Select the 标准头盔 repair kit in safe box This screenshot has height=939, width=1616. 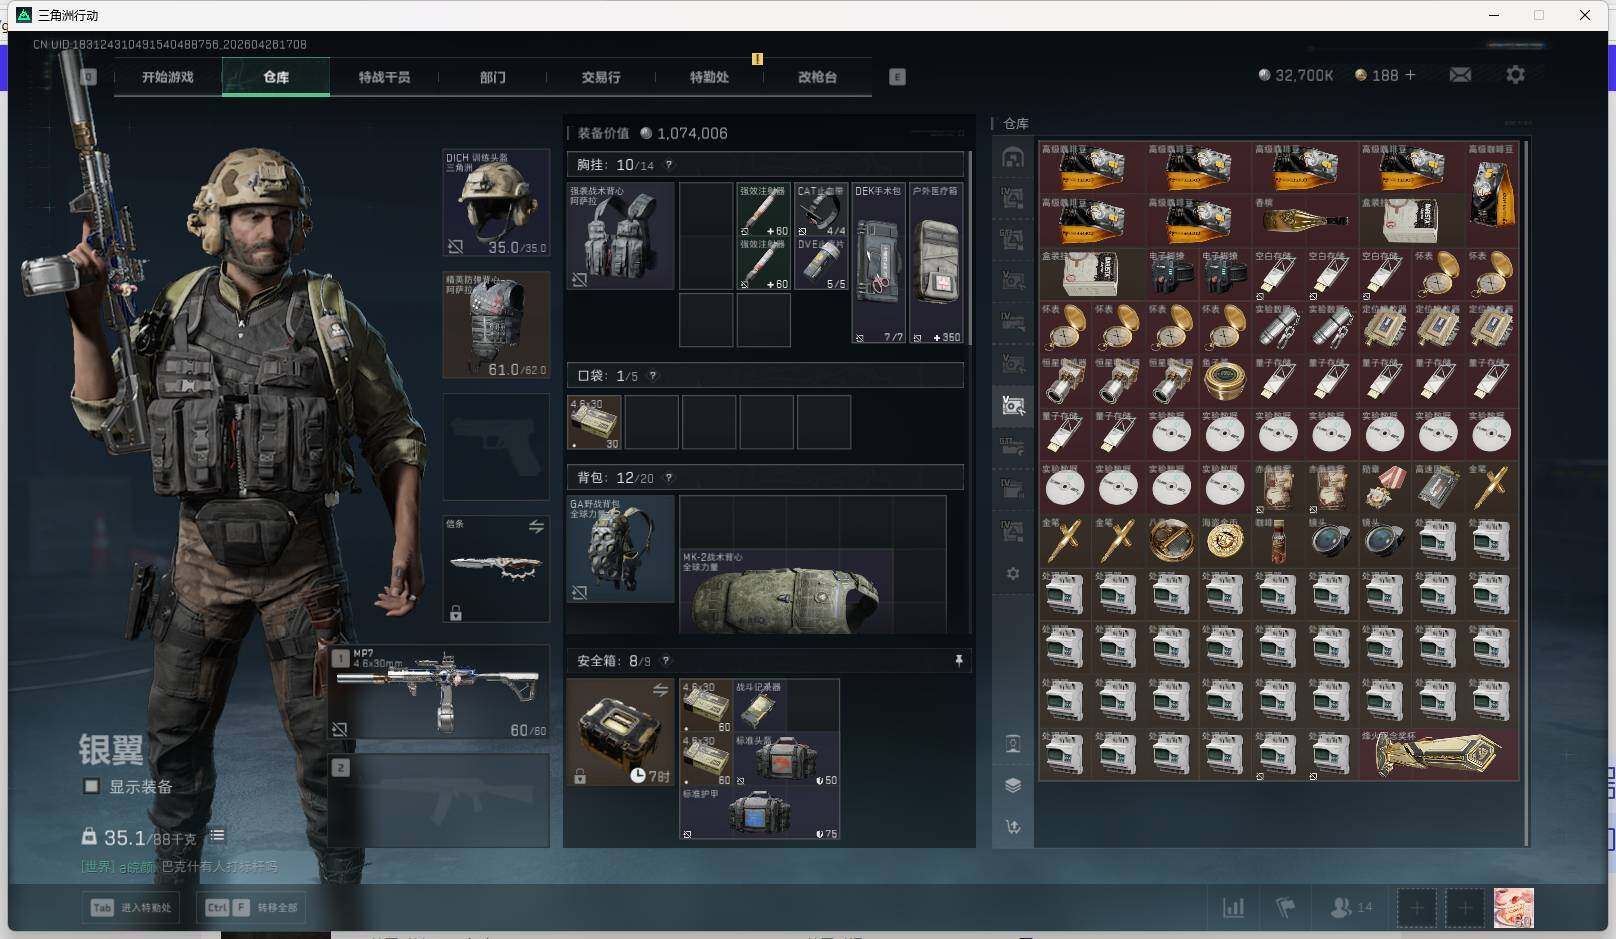tap(786, 759)
